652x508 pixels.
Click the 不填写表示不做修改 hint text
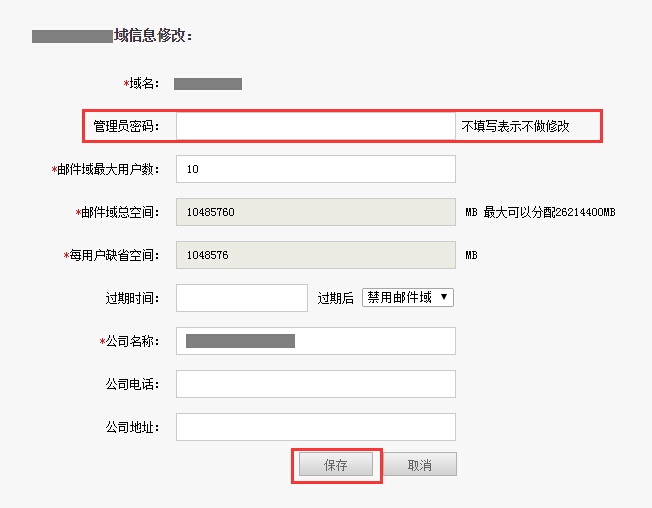tap(515, 127)
